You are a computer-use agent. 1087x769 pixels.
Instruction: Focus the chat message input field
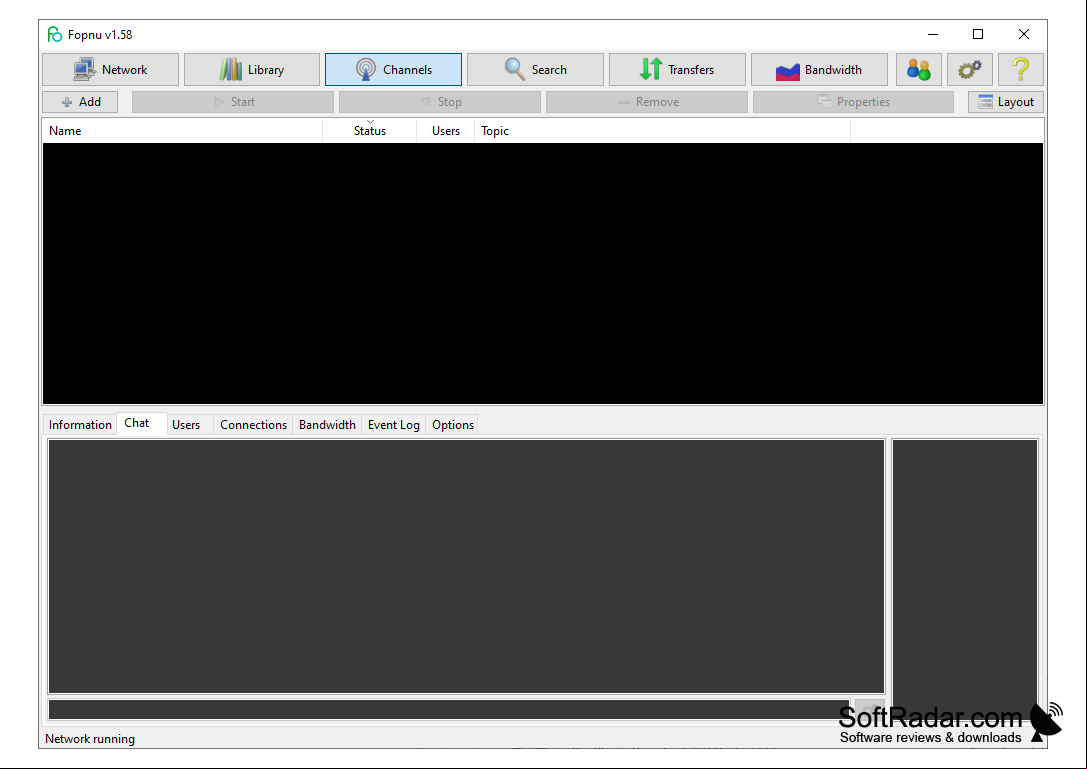(x=449, y=709)
